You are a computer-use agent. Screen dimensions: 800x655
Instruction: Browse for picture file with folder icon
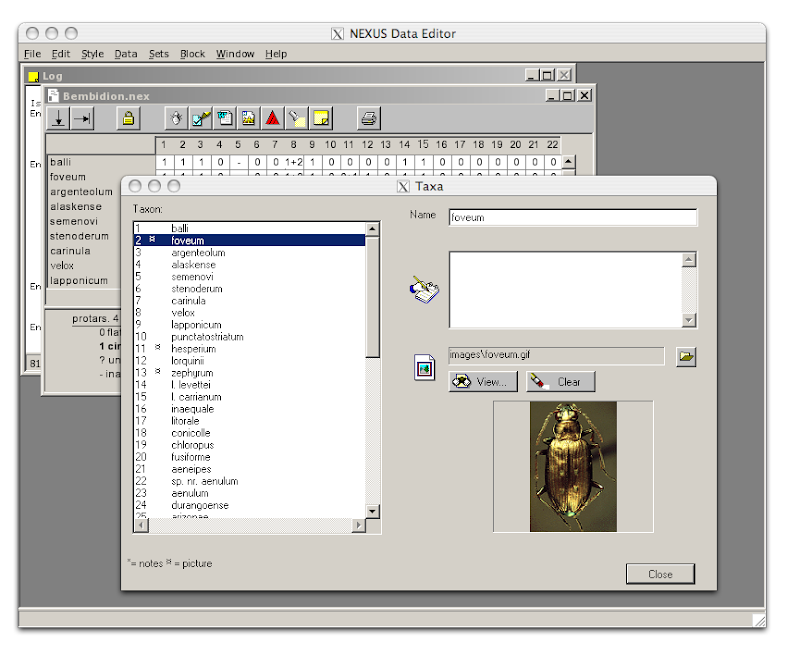(x=685, y=357)
